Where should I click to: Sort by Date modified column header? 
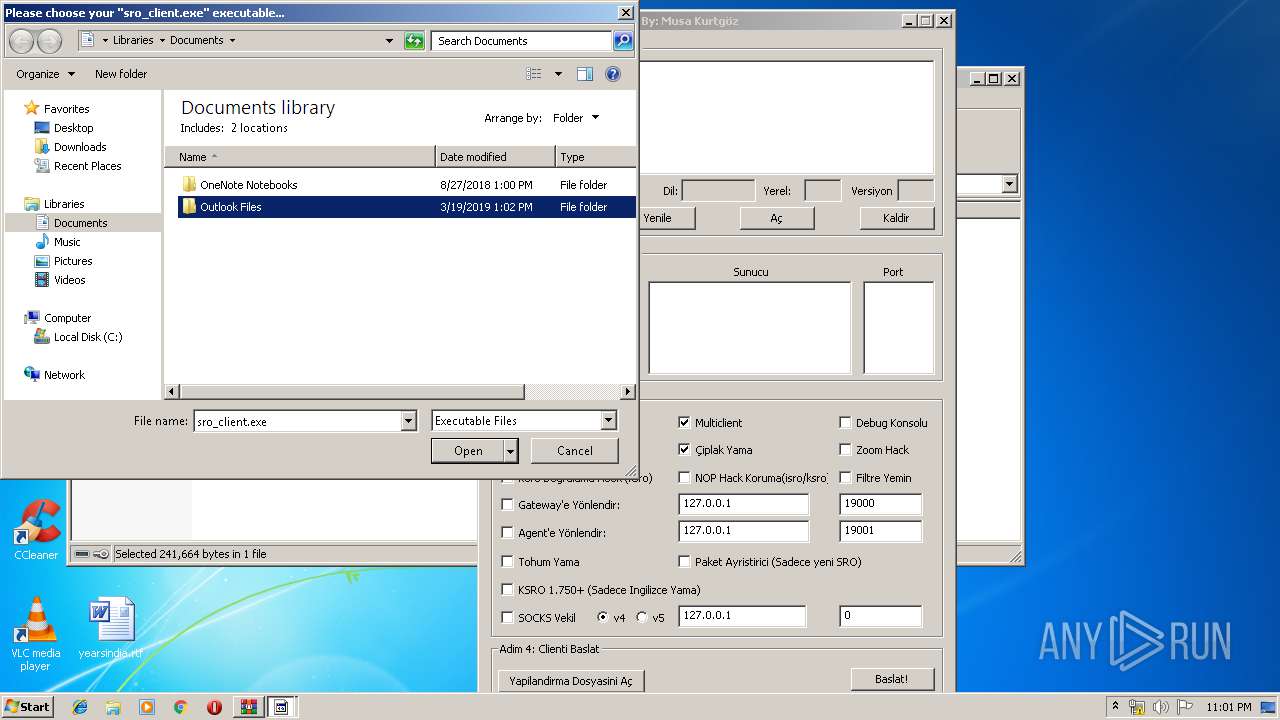[x=496, y=157]
